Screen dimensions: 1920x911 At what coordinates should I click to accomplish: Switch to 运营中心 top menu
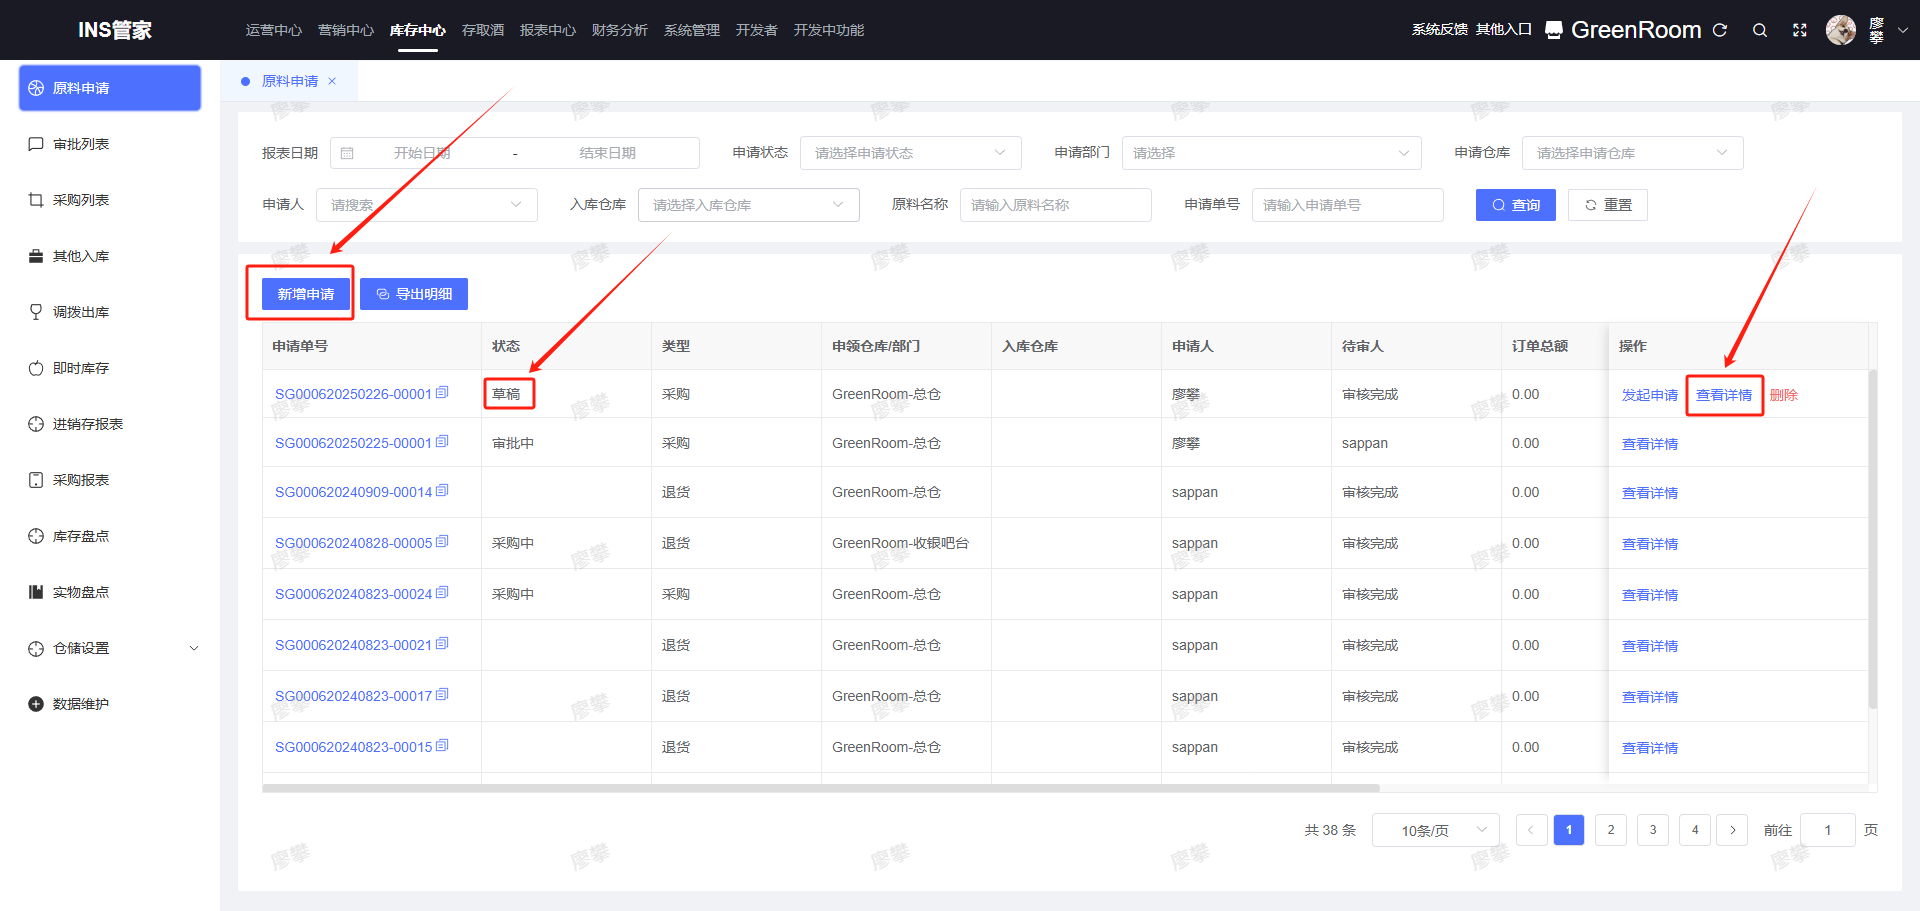274,30
